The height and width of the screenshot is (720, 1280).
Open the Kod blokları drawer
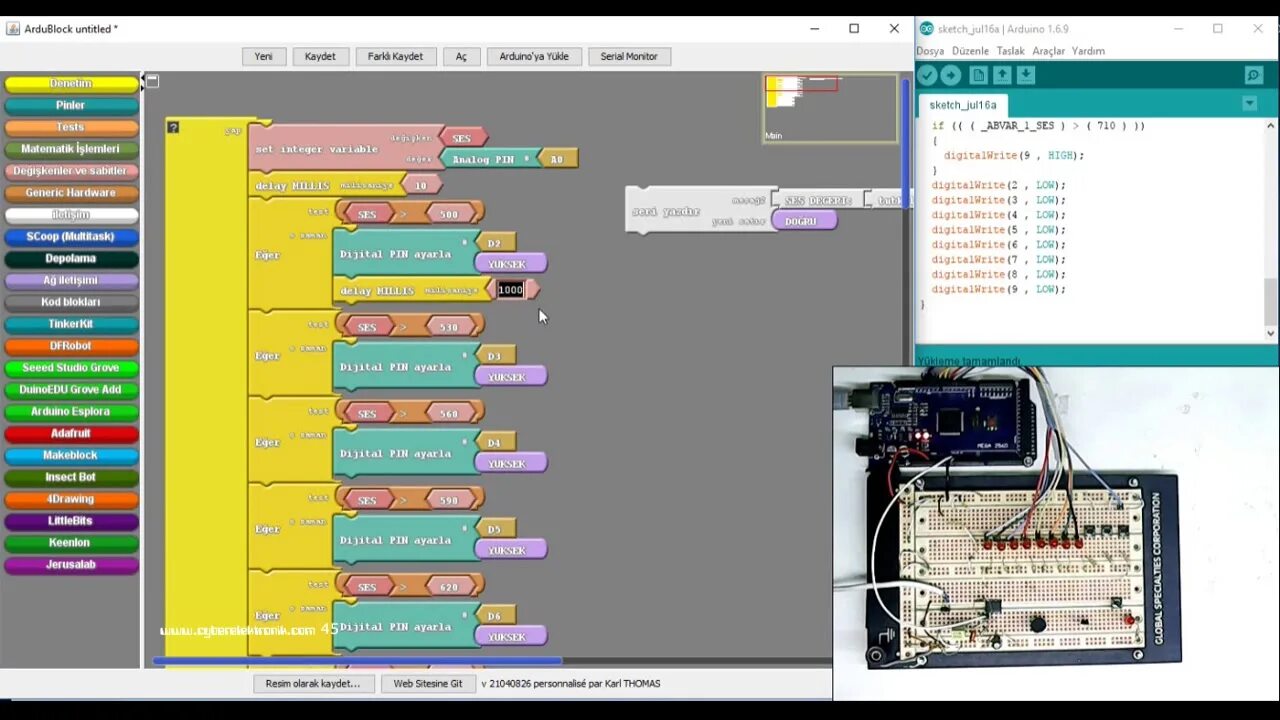pos(71,302)
